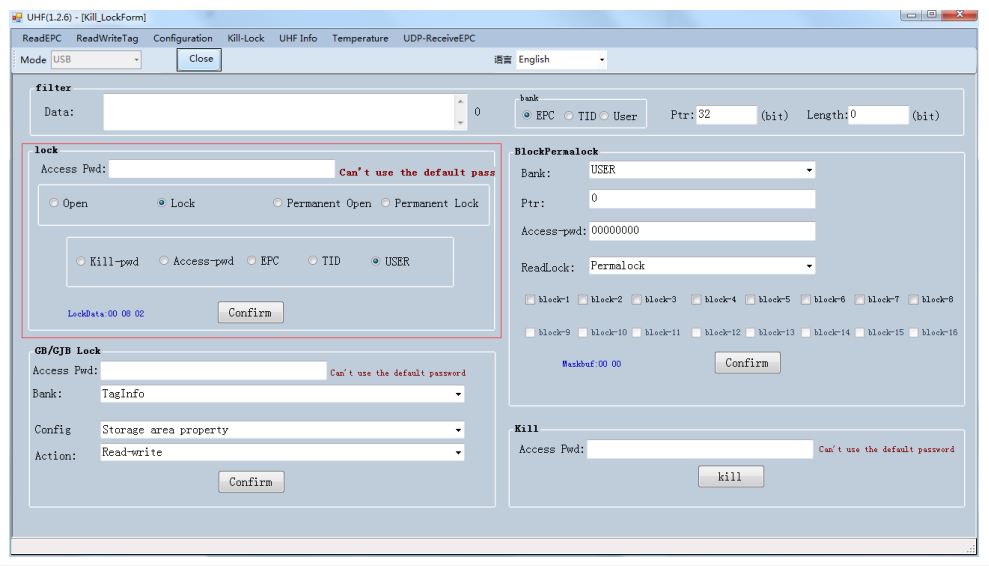Image resolution: width=989 pixels, height=566 pixels.
Task: Open the Configuration menu
Action: tap(182, 38)
